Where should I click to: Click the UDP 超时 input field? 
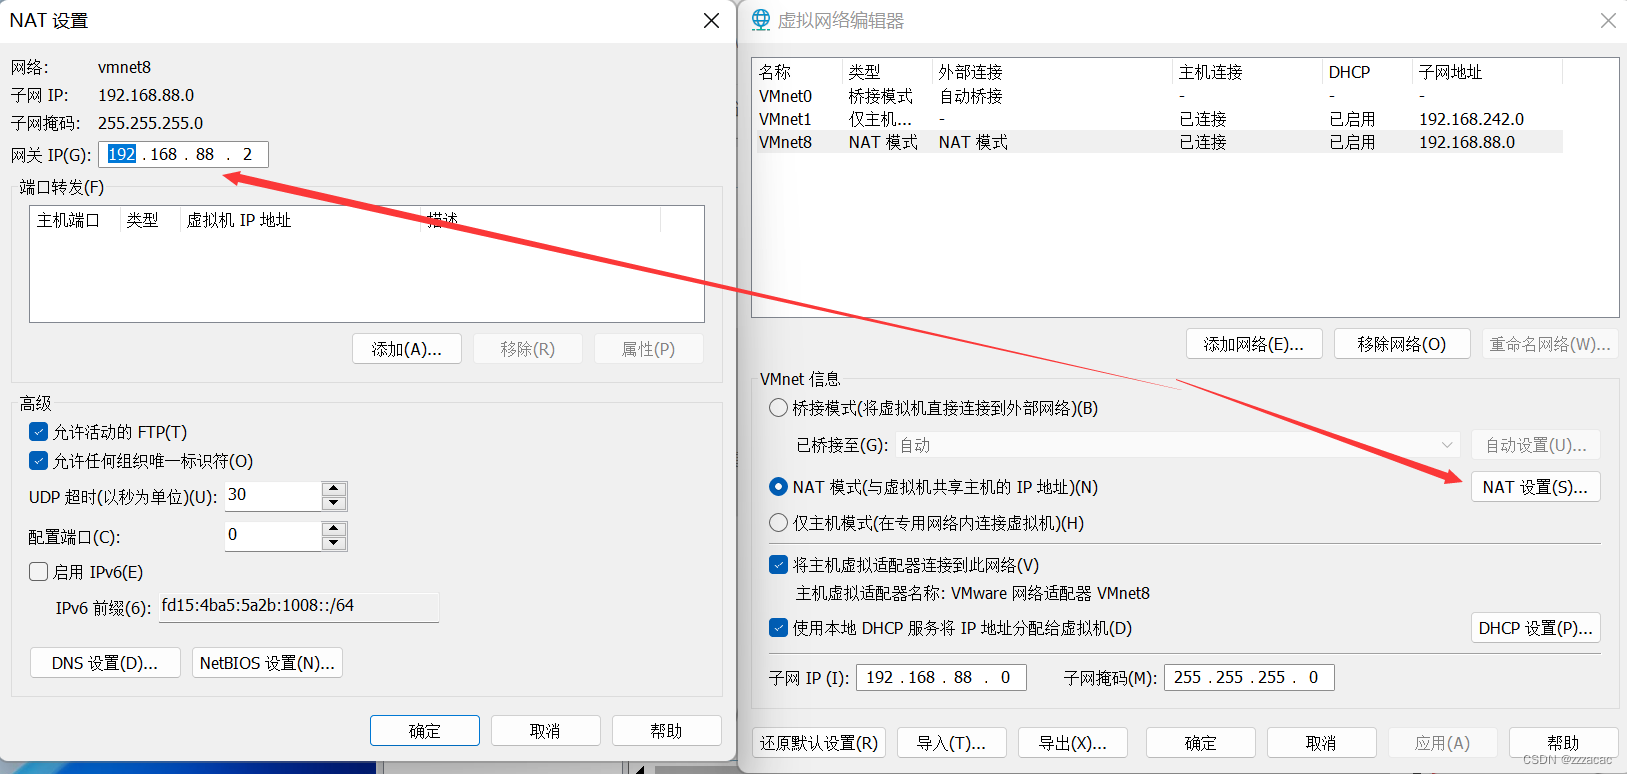tap(273, 496)
